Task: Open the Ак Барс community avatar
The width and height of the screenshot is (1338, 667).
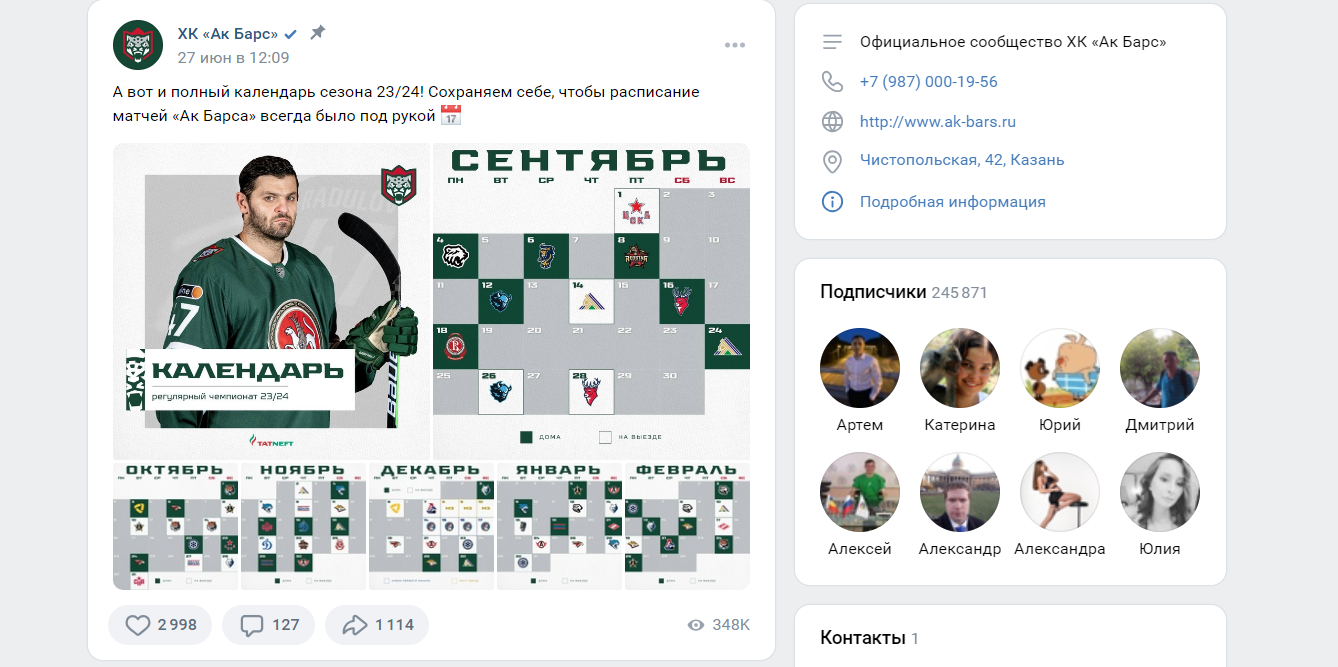Action: pos(138,45)
